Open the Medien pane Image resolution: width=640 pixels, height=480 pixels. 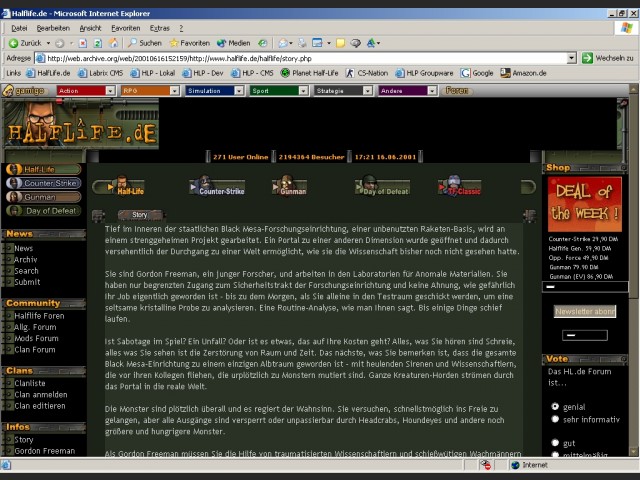coord(233,43)
